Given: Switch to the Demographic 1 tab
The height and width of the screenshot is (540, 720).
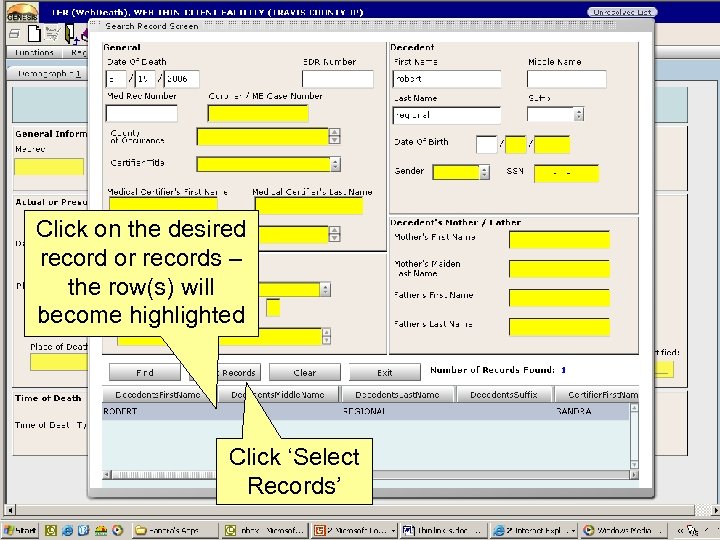Looking at the screenshot, I should coord(48,73).
